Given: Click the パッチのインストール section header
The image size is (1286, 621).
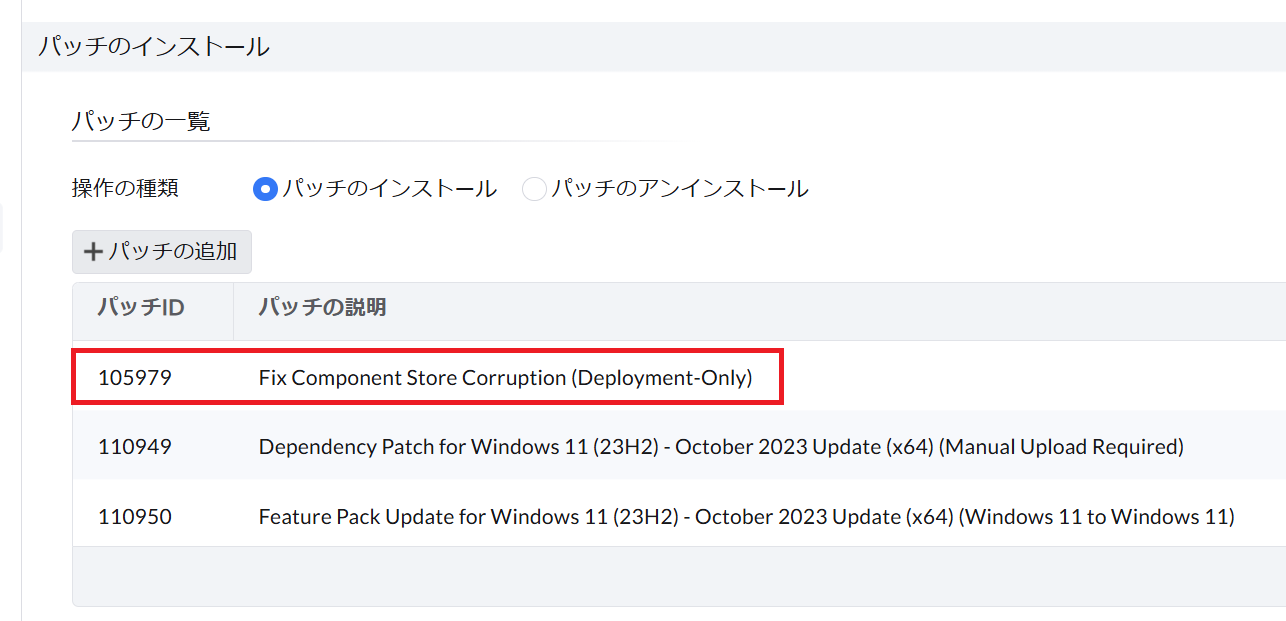Looking at the screenshot, I should coord(154,46).
